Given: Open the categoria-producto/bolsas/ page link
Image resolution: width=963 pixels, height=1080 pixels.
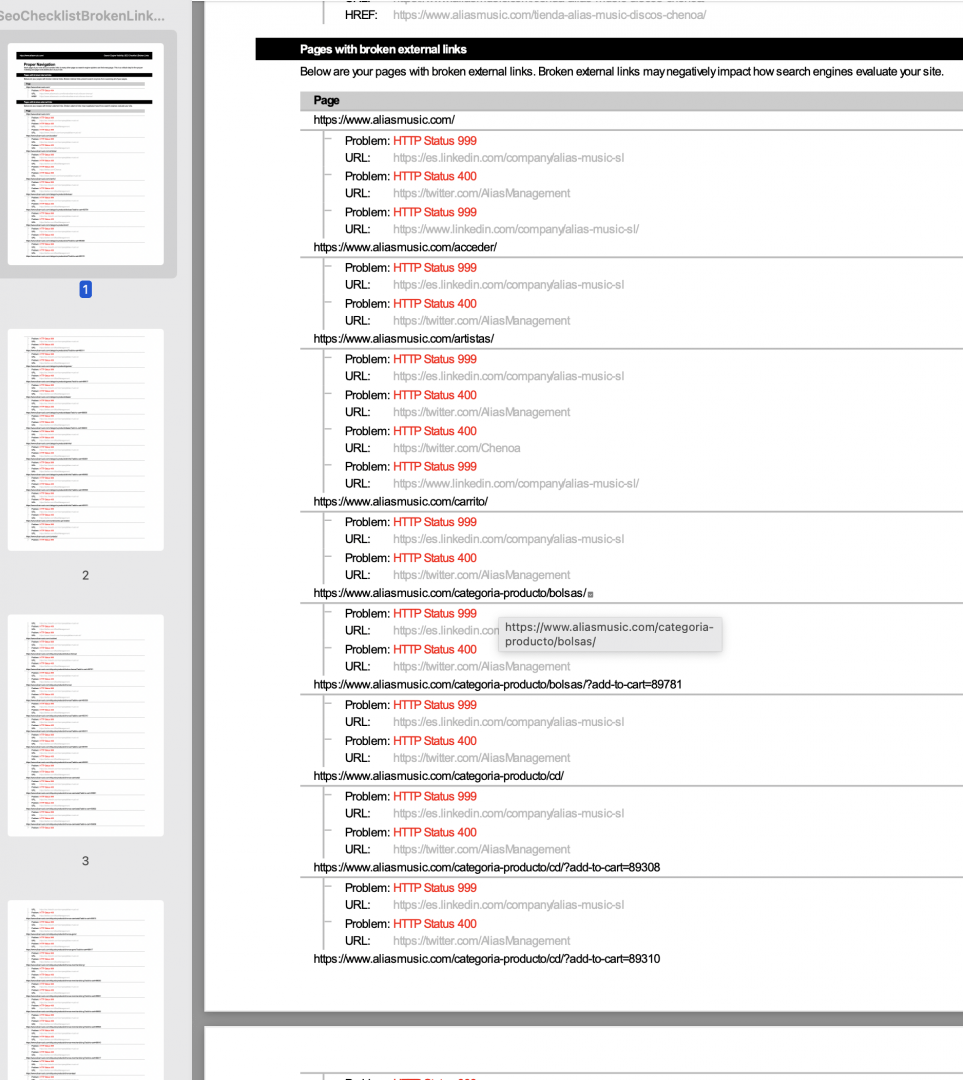Looking at the screenshot, I should (x=450, y=593).
